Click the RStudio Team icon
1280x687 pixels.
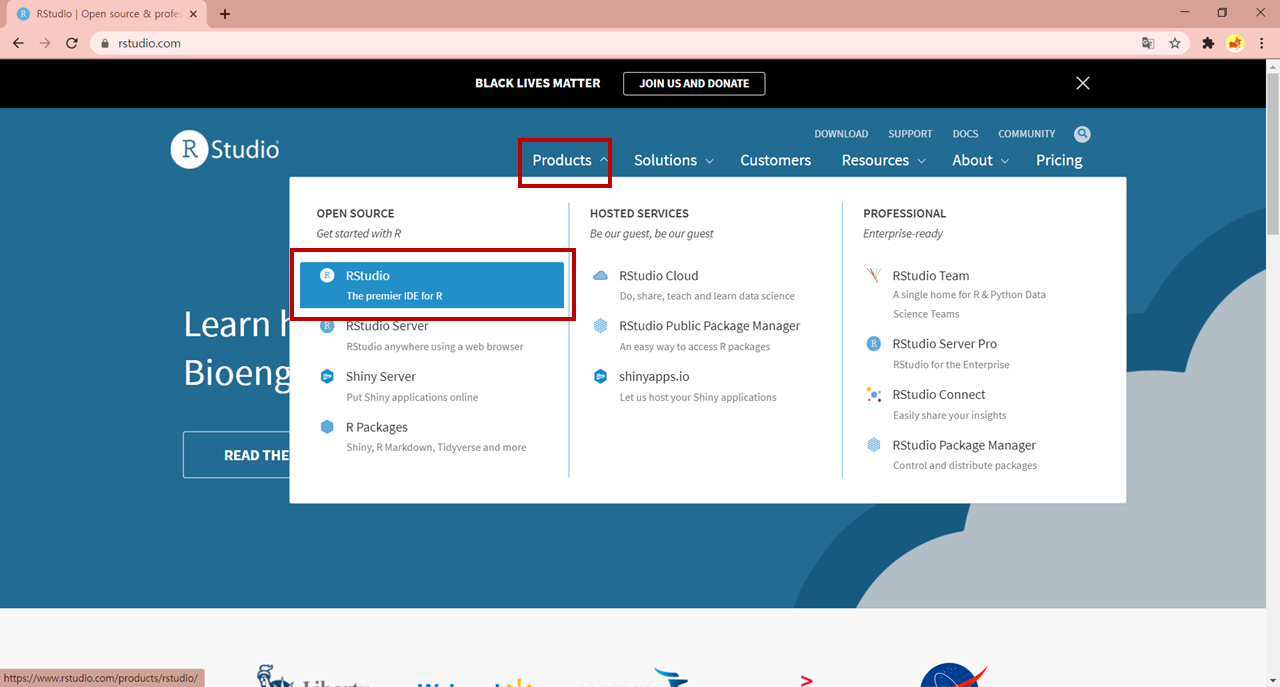pyautogui.click(x=873, y=275)
